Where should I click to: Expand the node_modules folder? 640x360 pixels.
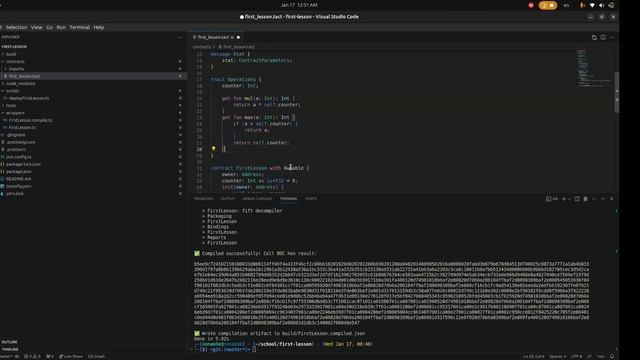tap(20, 84)
